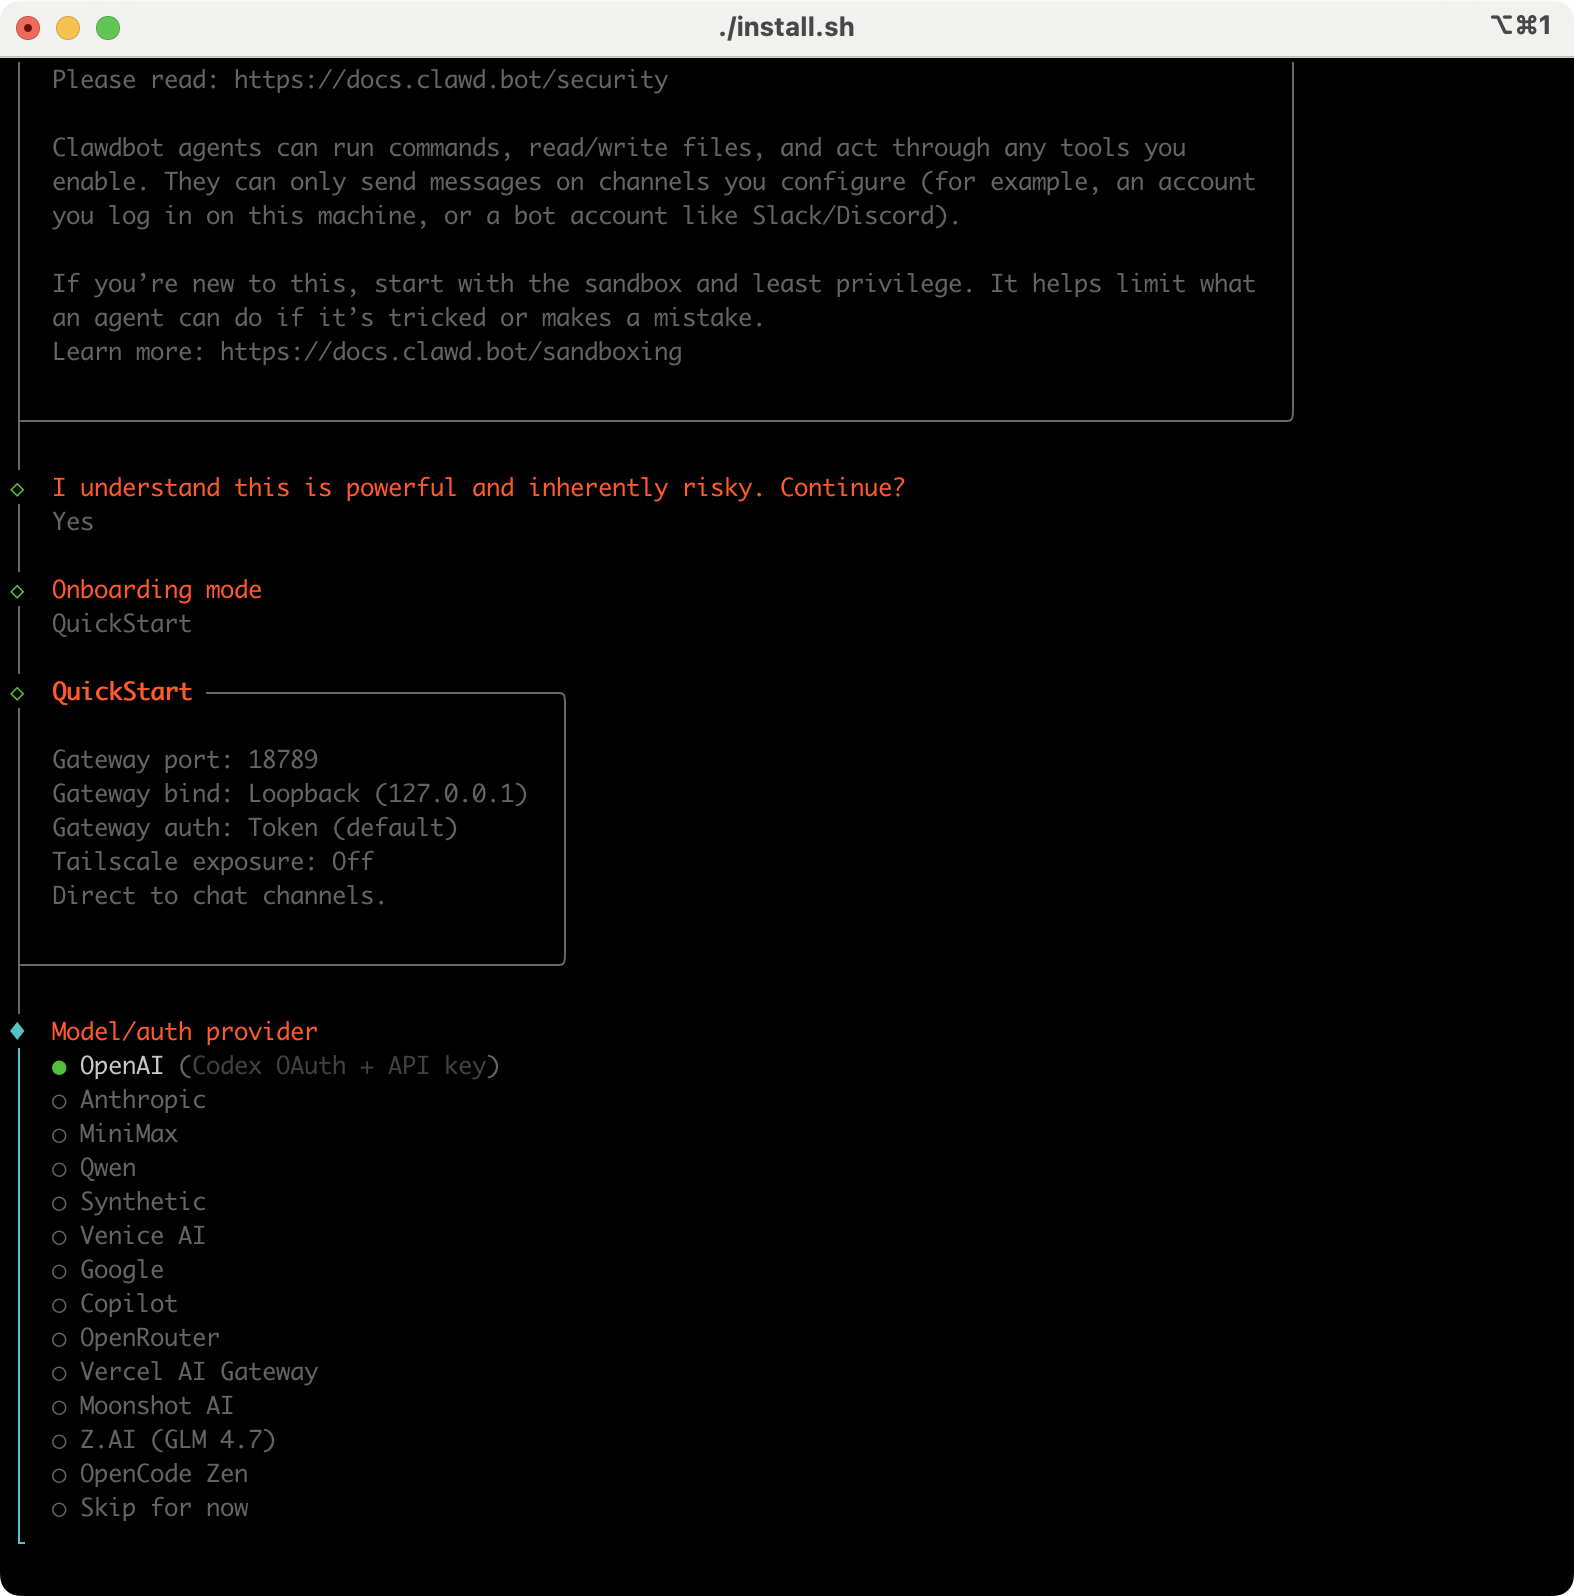Select OpenCode Zen provider
Image resolution: width=1574 pixels, height=1596 pixels.
click(163, 1474)
